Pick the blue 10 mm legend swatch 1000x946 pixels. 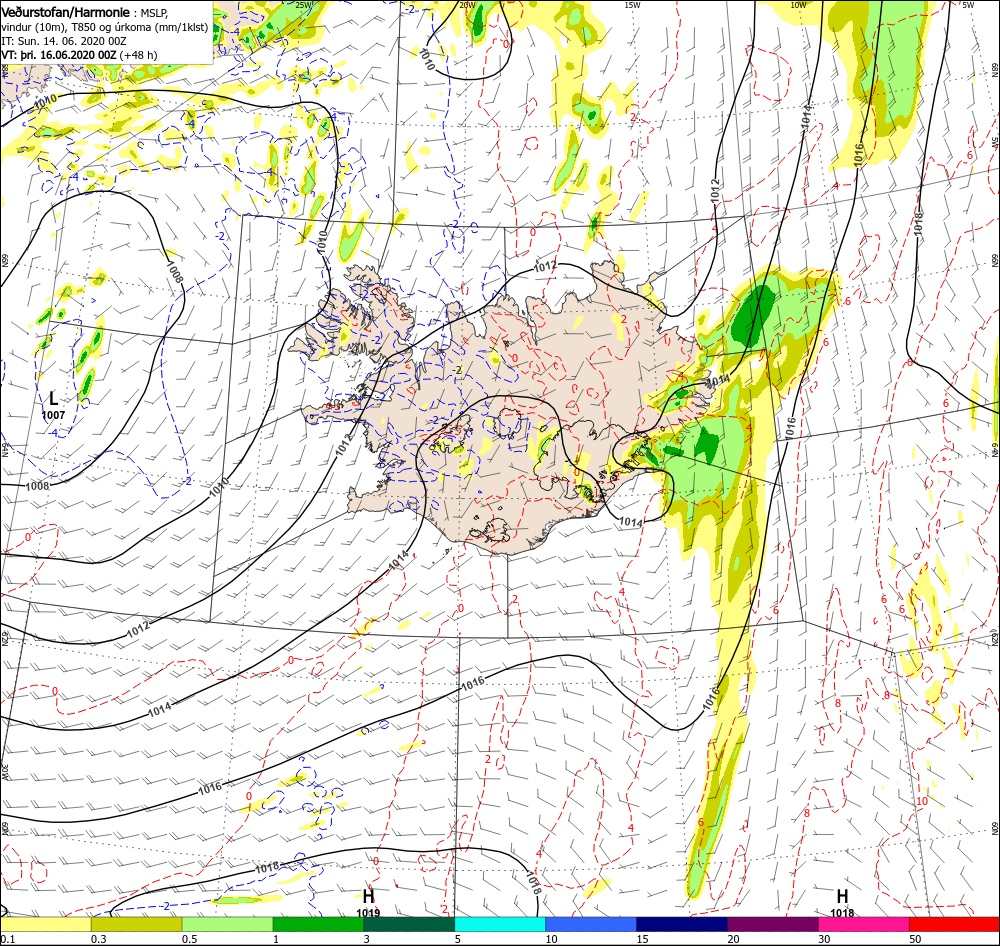pyautogui.click(x=591, y=924)
